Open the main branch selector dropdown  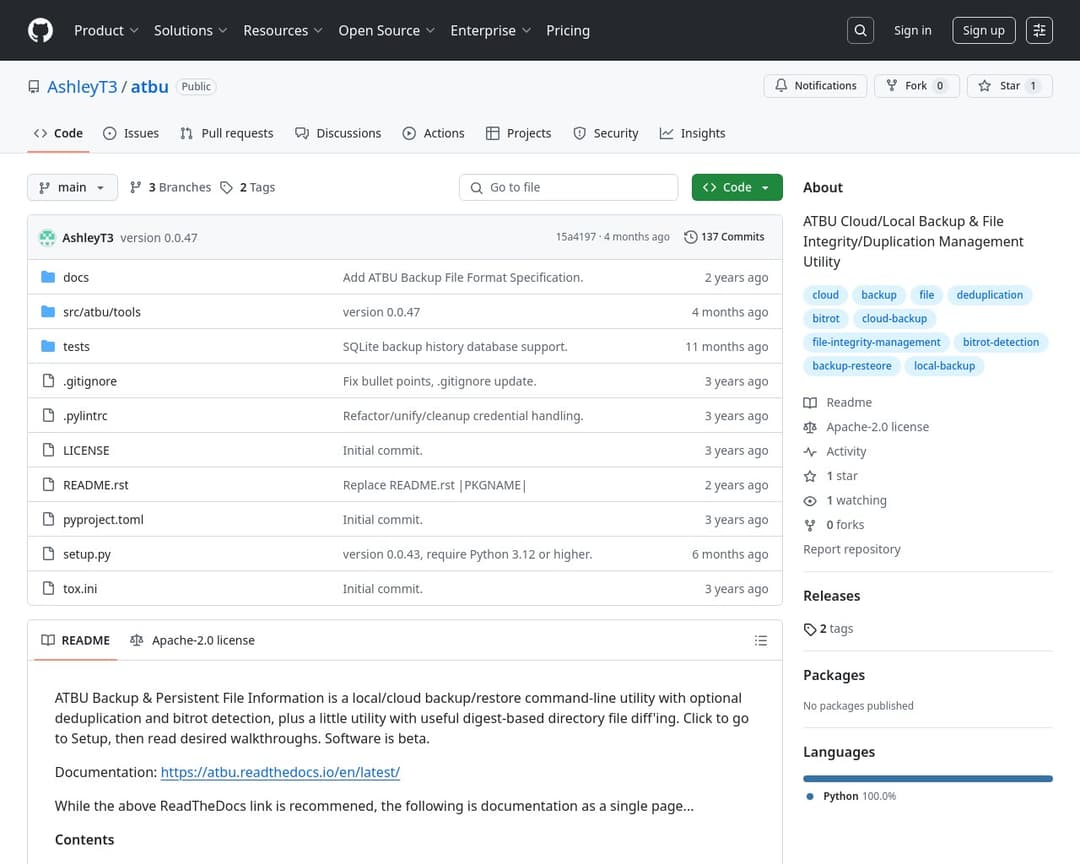(72, 187)
